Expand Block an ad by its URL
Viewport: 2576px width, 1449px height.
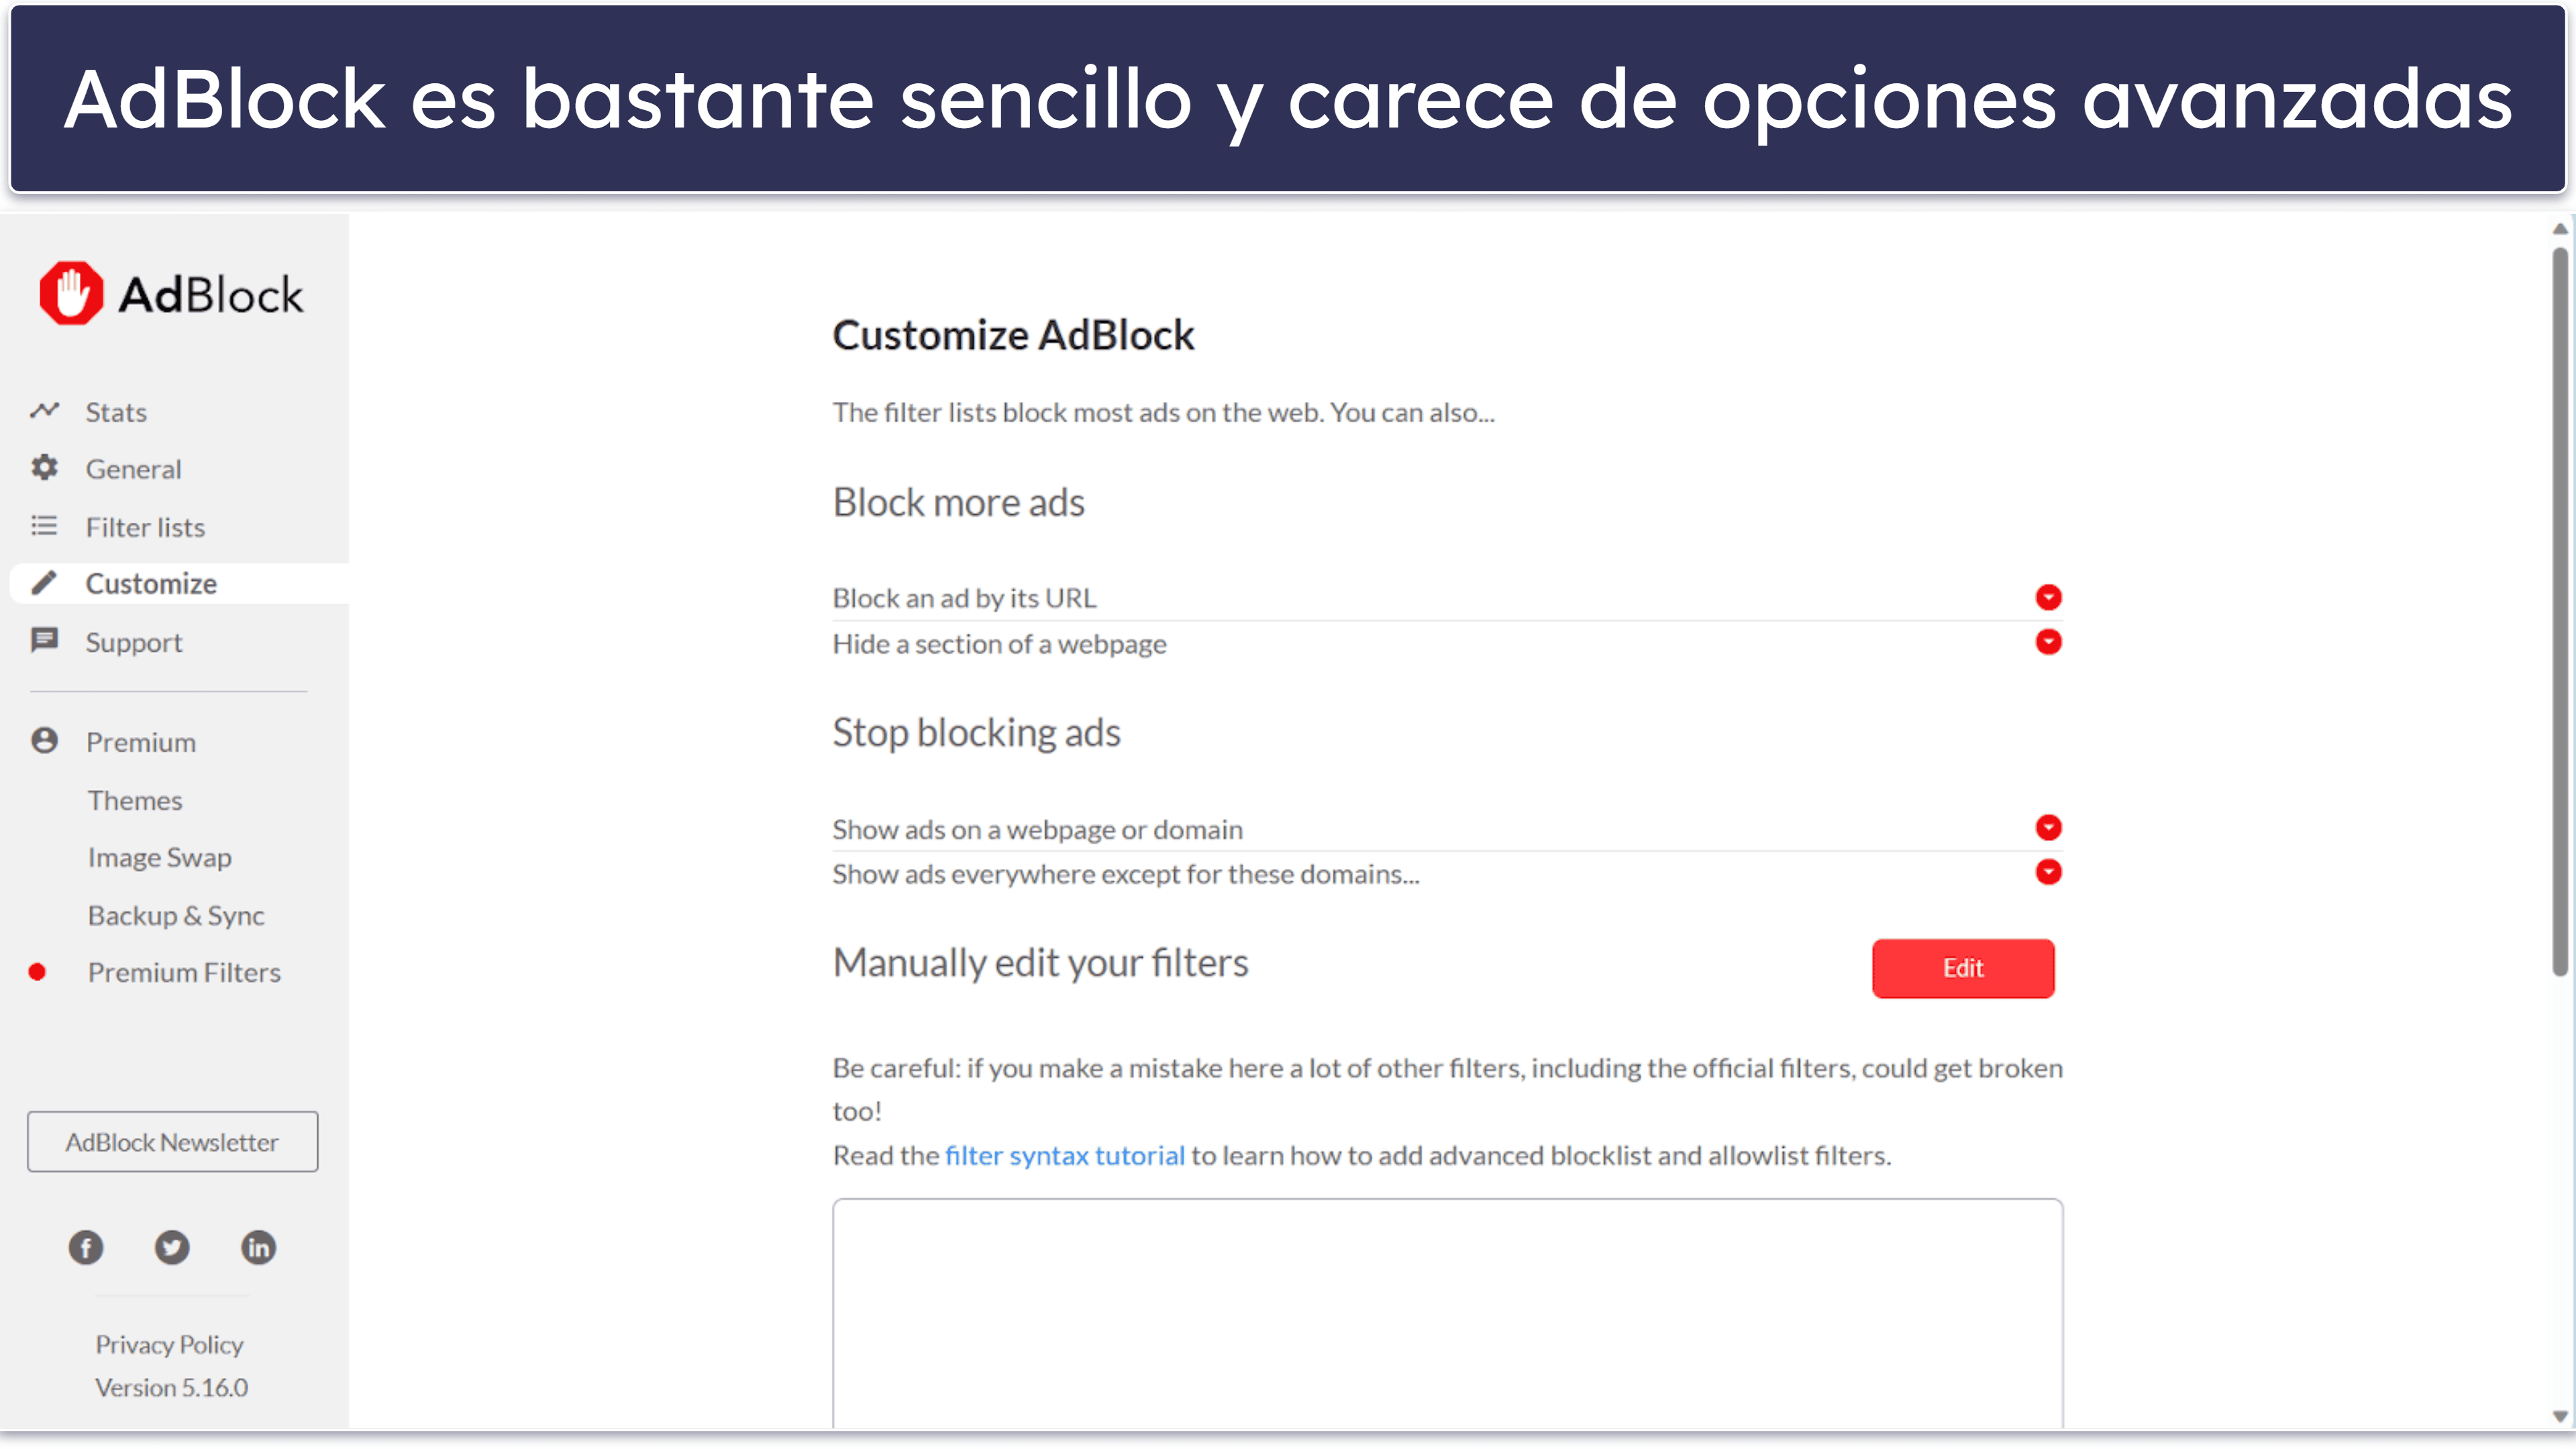2049,595
